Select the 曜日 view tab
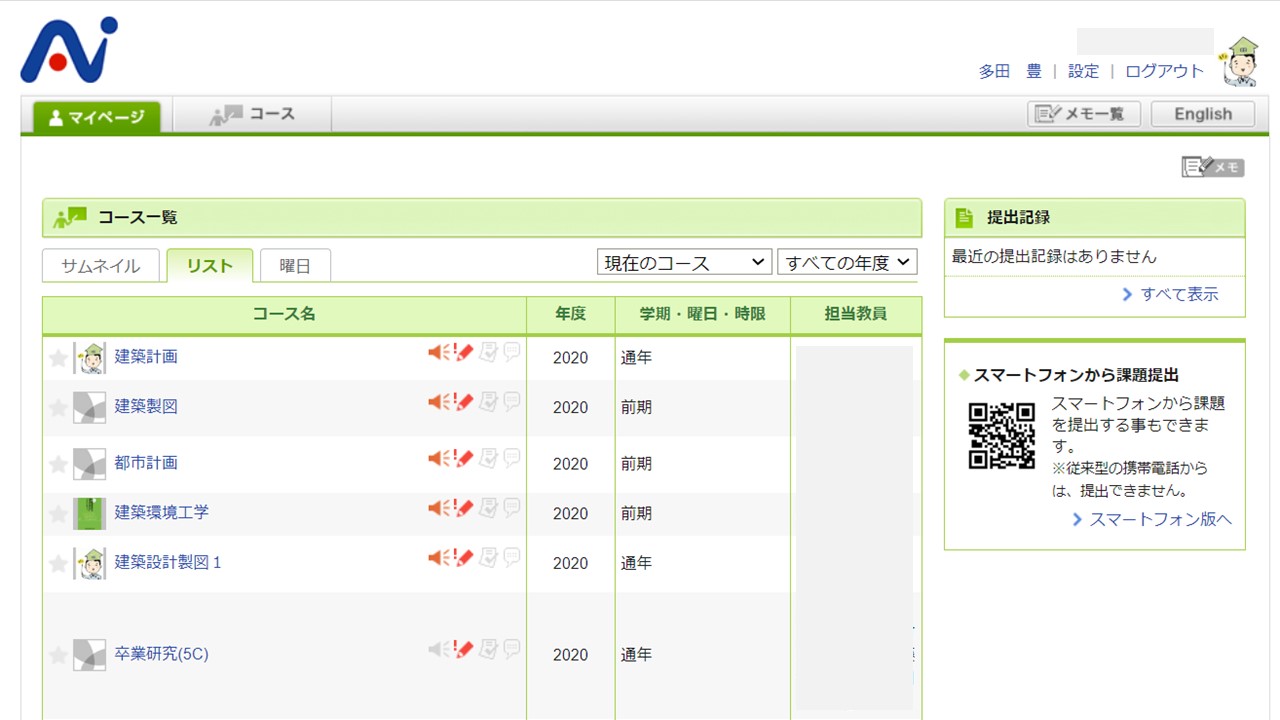Image resolution: width=1280 pixels, height=720 pixels. coord(295,266)
